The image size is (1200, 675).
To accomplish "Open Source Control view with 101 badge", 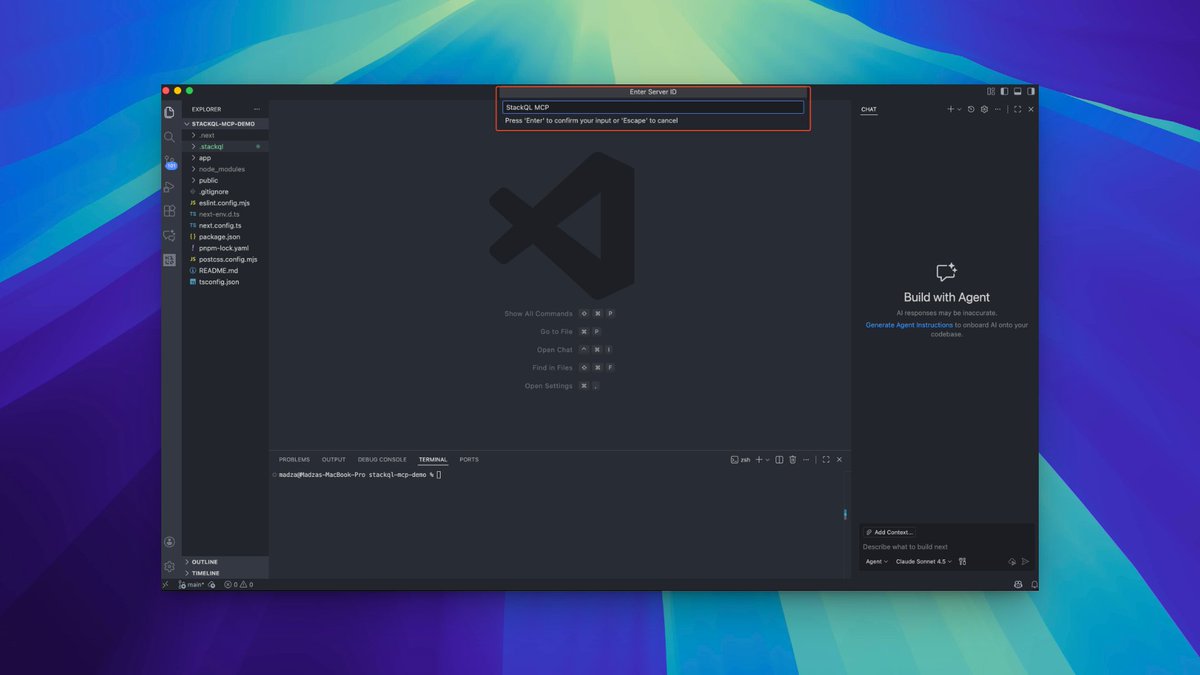I will click(169, 162).
